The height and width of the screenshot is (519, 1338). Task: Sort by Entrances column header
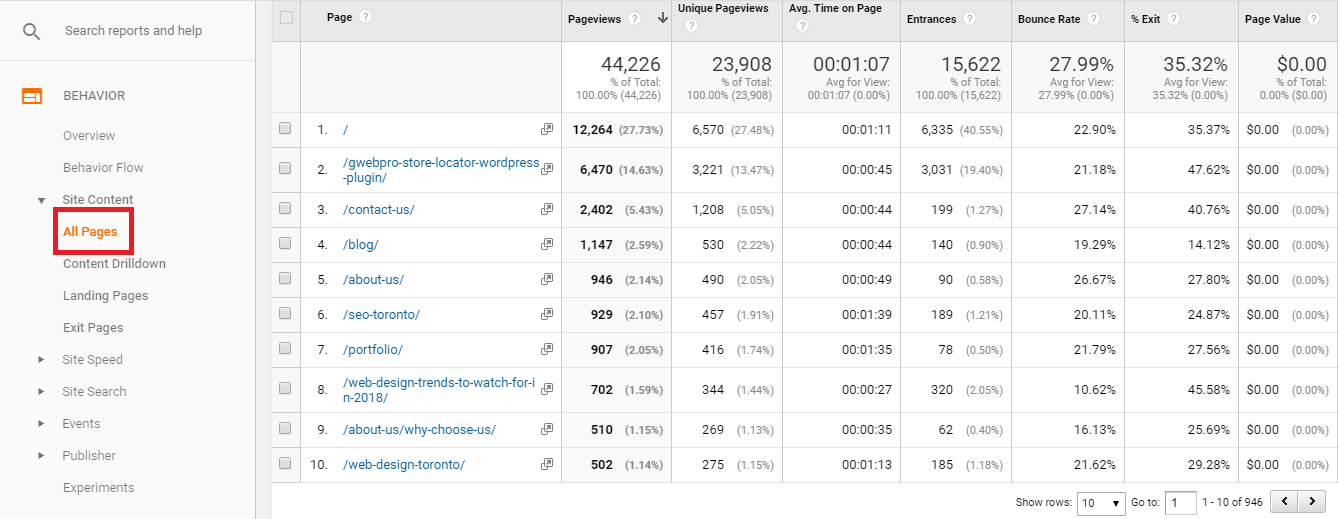click(932, 19)
